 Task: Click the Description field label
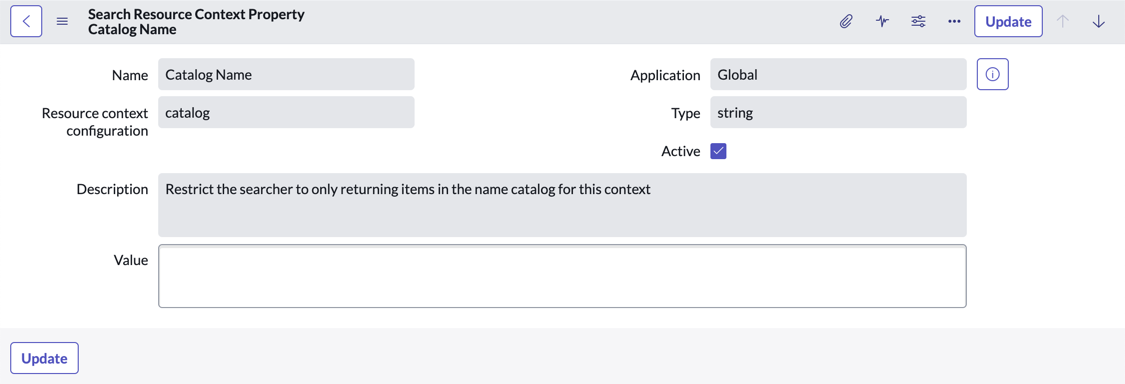tap(113, 189)
